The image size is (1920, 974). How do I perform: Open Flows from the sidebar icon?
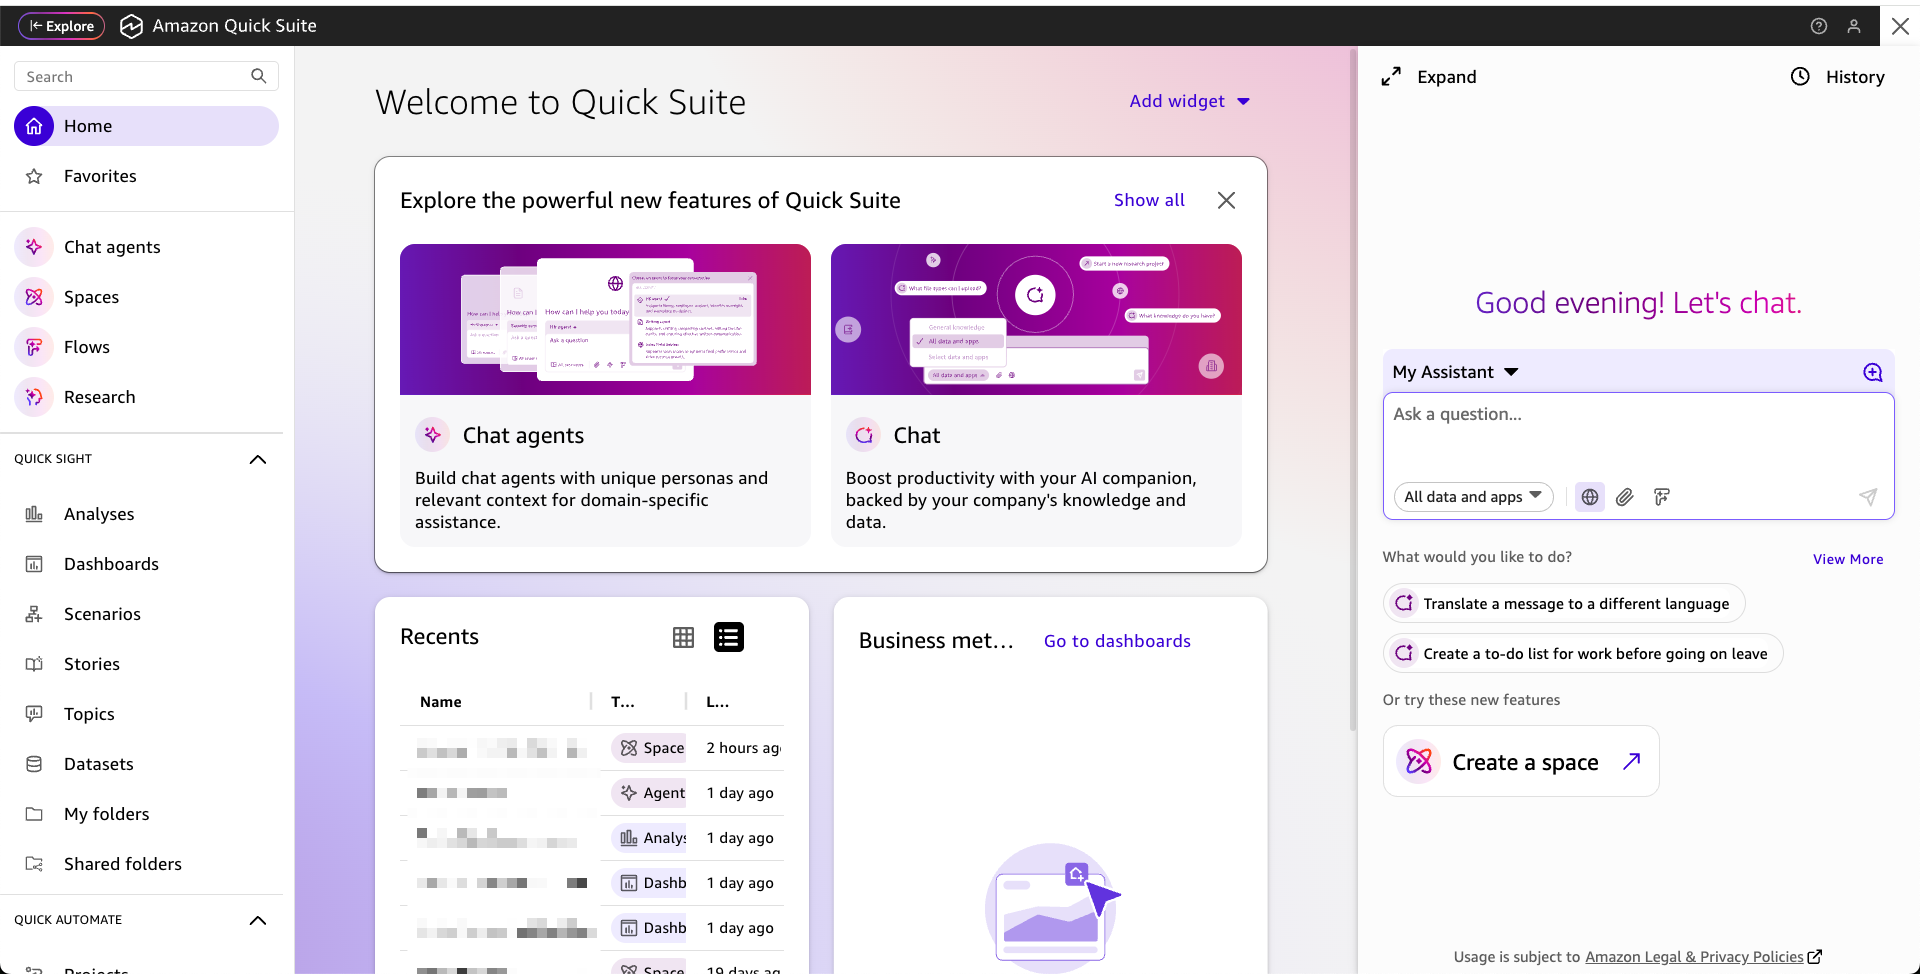point(34,346)
